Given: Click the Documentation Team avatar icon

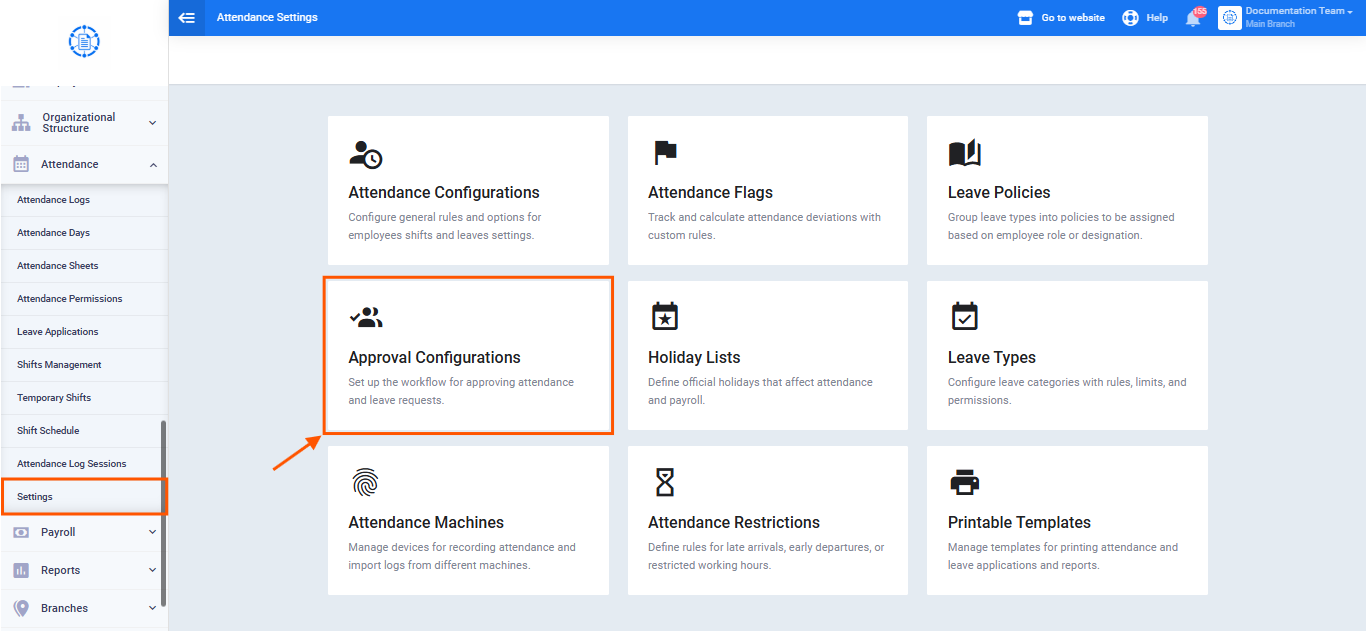Looking at the screenshot, I should pos(1229,18).
